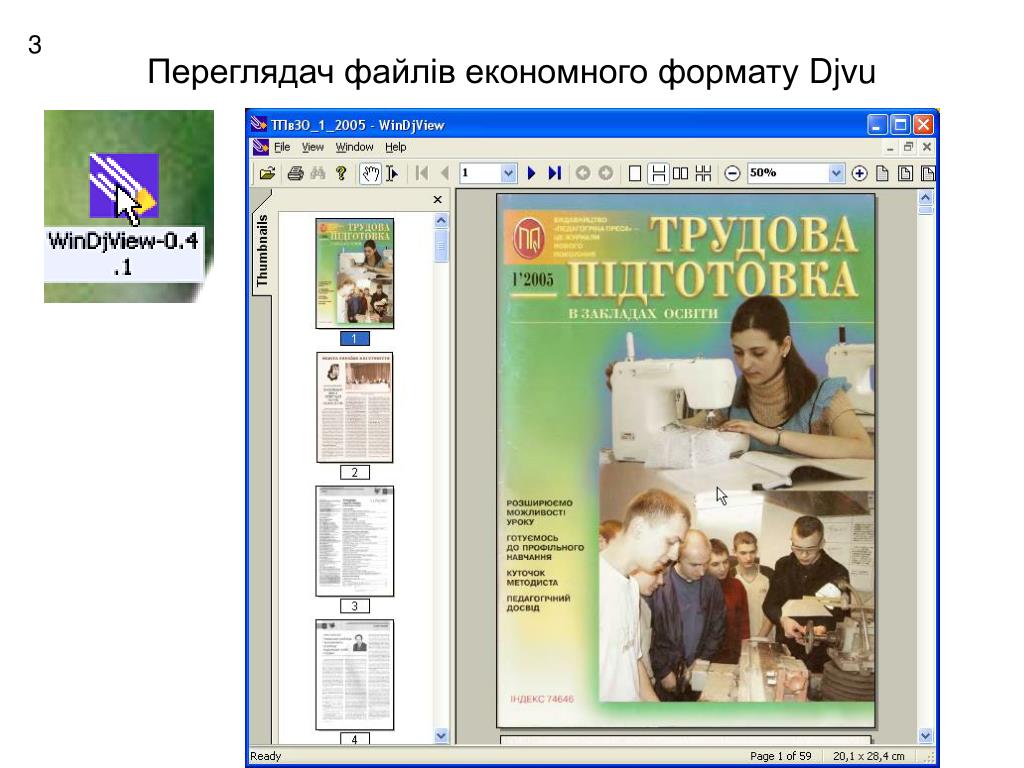Click the thumbnails scrollbar down arrow
Image resolution: width=1024 pixels, height=768 pixels.
[x=441, y=736]
